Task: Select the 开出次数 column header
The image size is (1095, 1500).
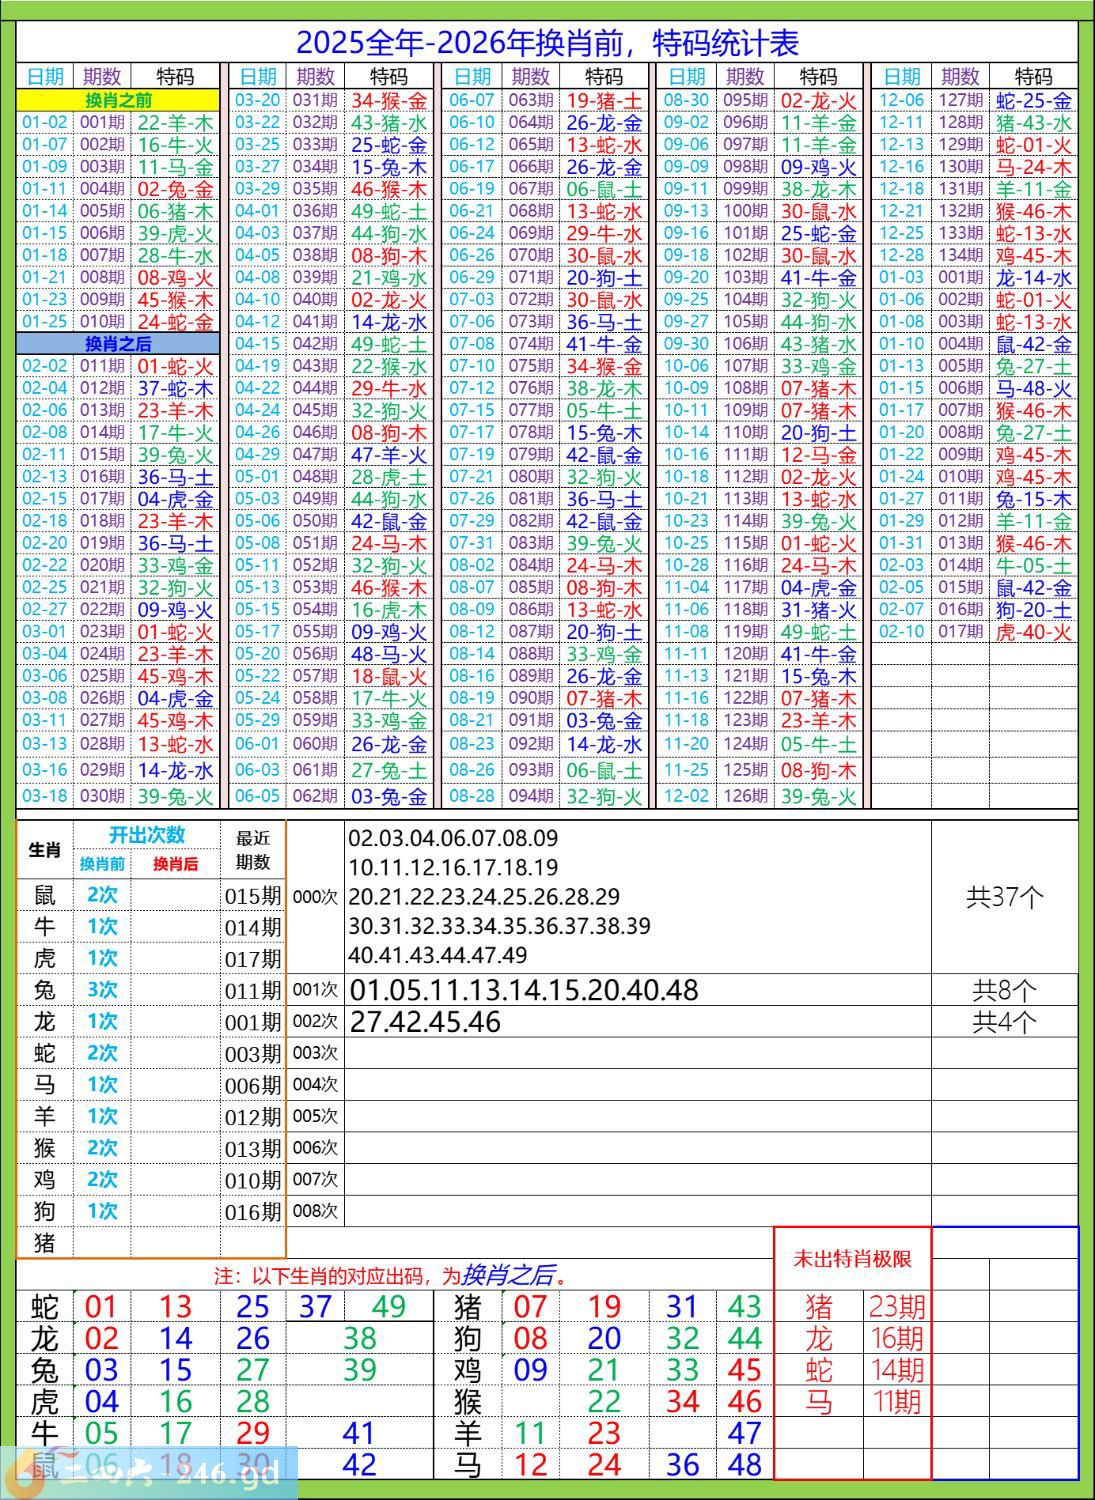Action: (147, 835)
